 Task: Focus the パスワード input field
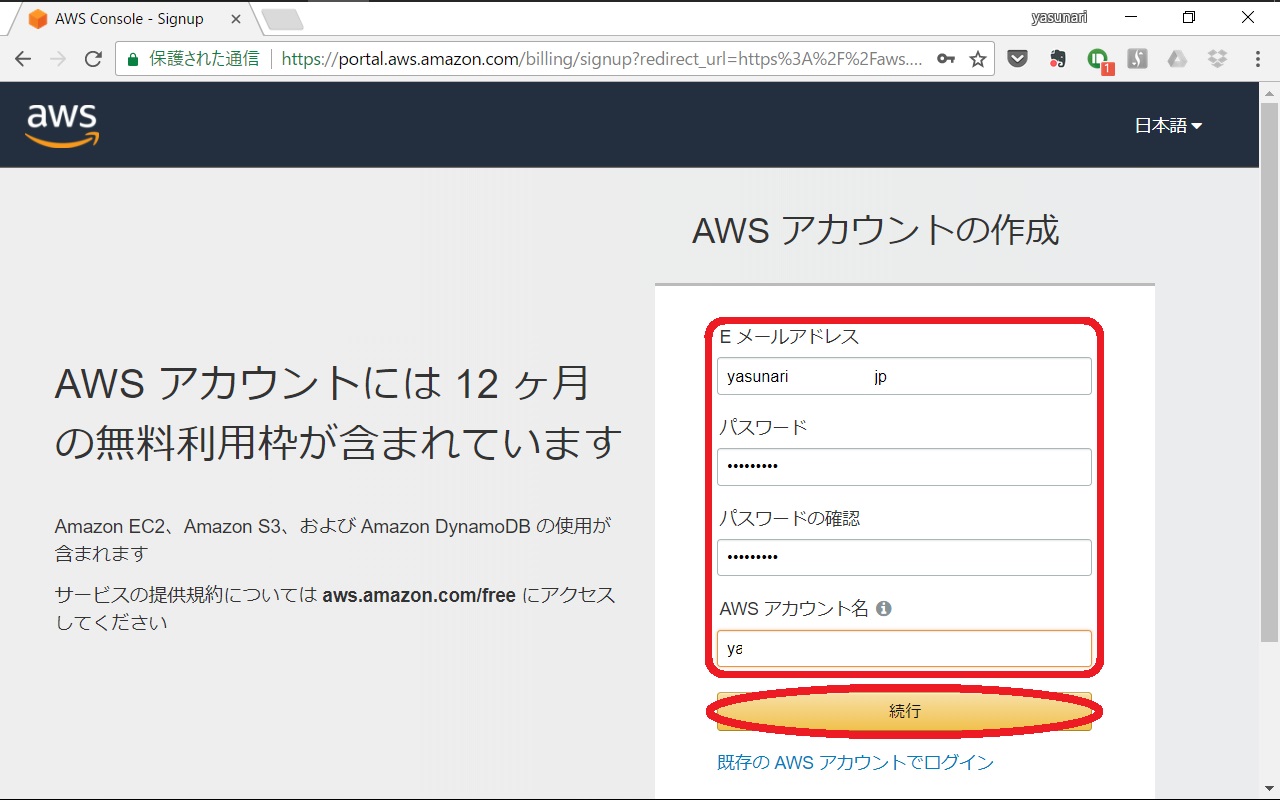[904, 467]
